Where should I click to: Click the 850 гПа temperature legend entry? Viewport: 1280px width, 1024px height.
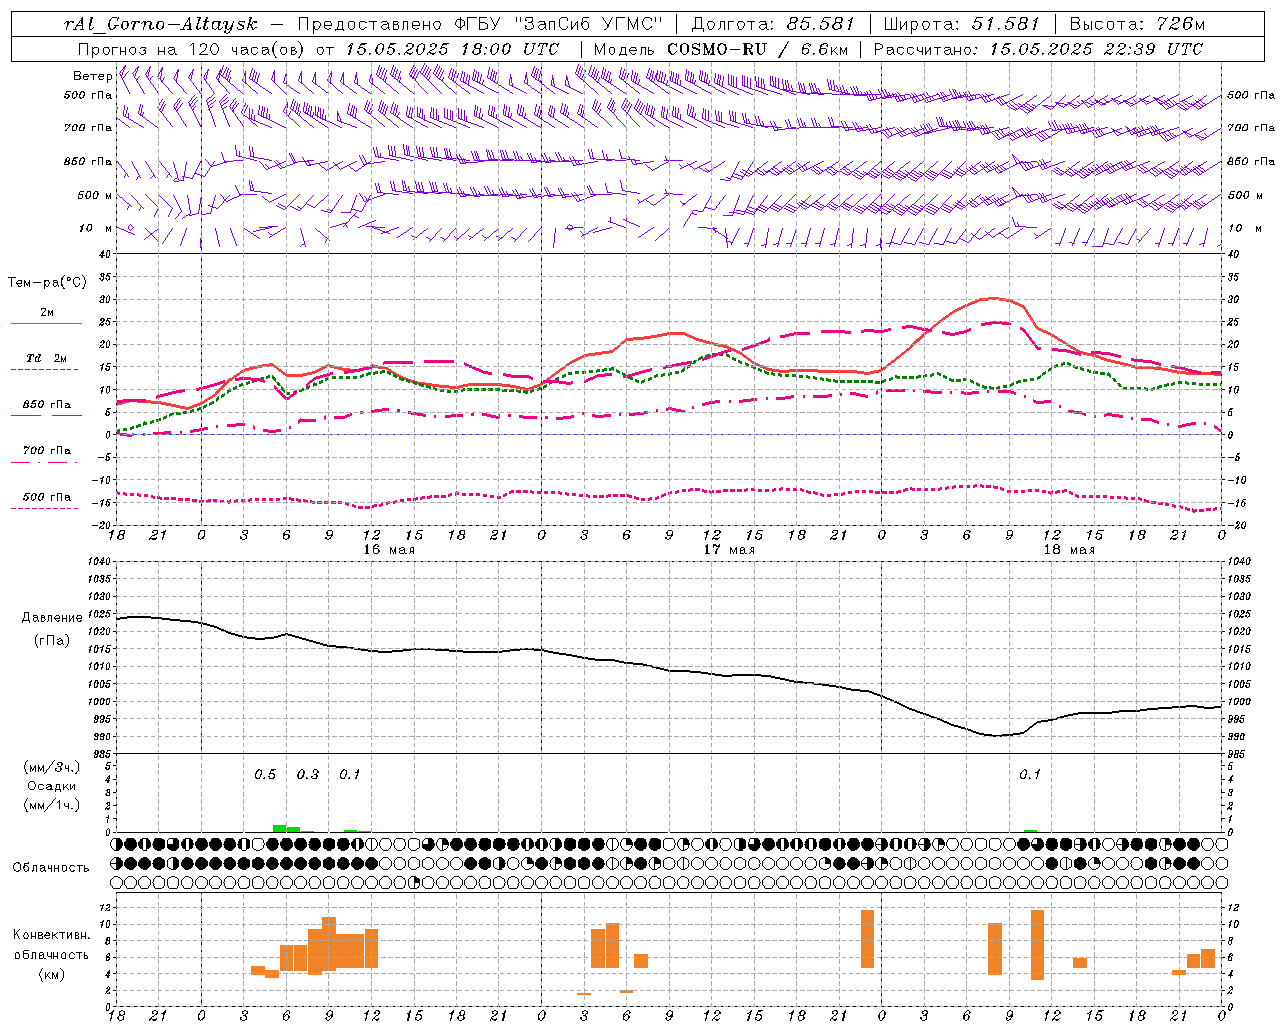coord(46,405)
